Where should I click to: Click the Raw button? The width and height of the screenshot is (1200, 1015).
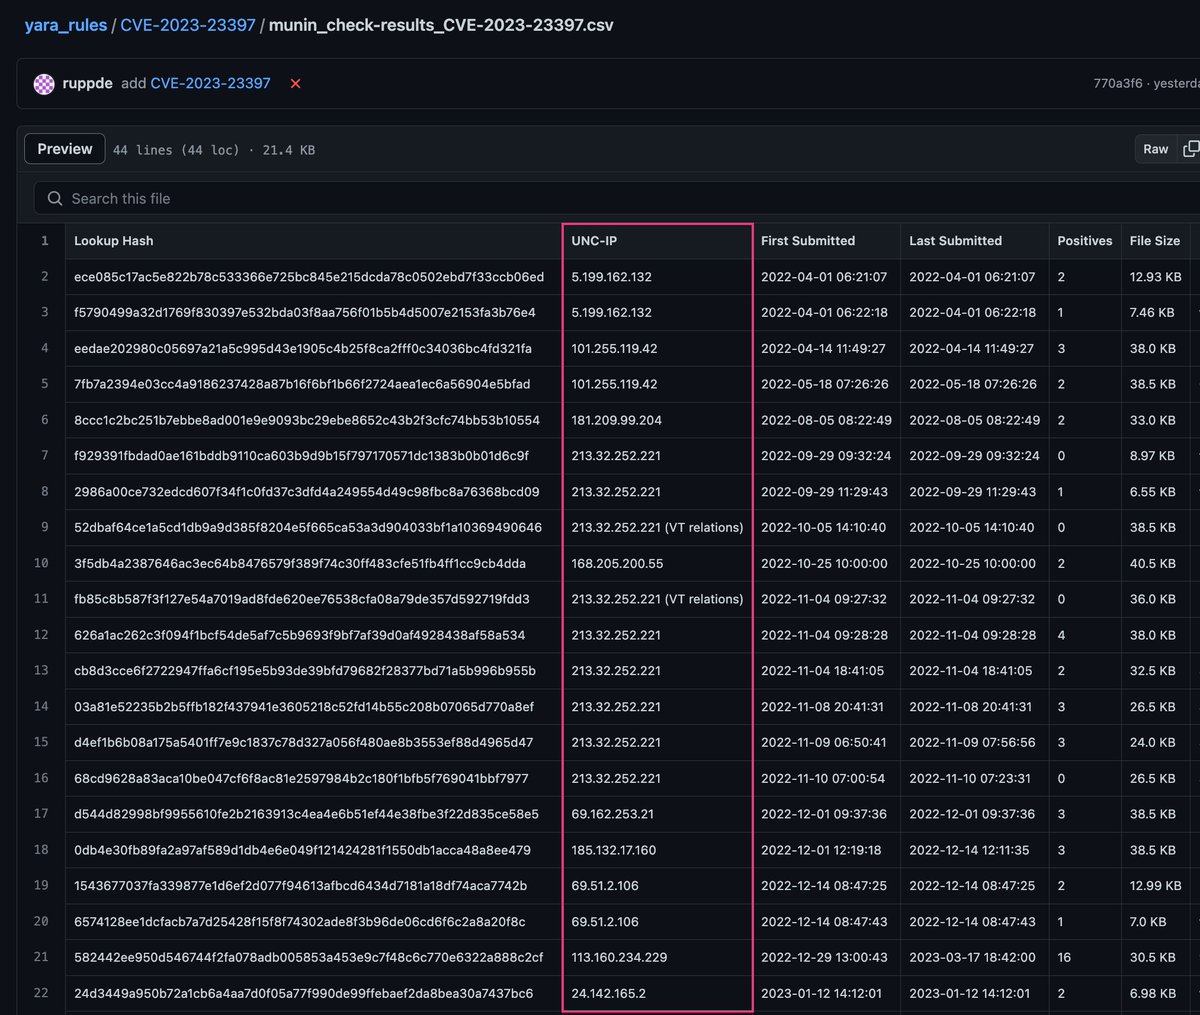tap(1156, 149)
